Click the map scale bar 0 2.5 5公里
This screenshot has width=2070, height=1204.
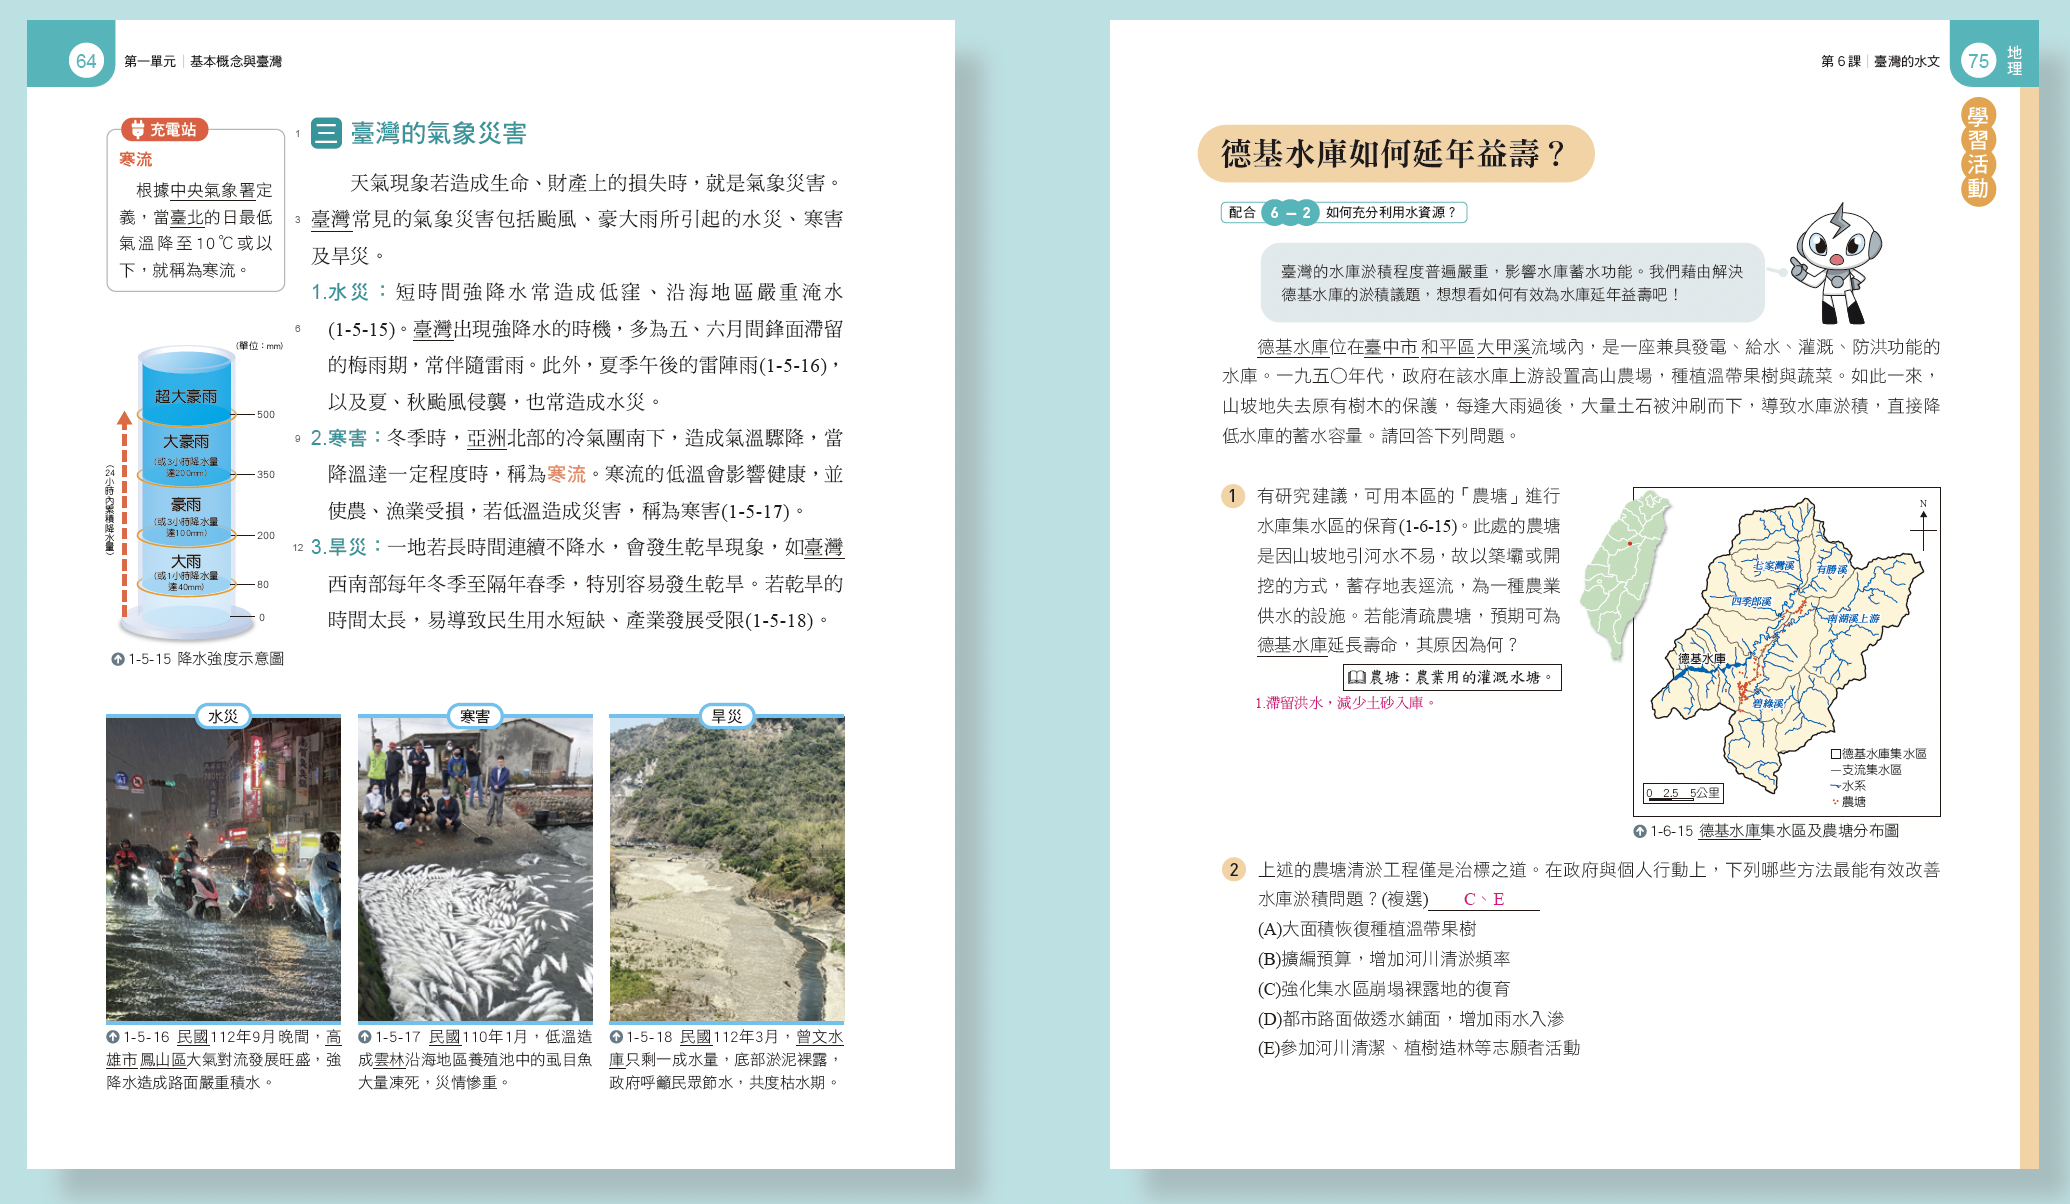click(x=1683, y=794)
